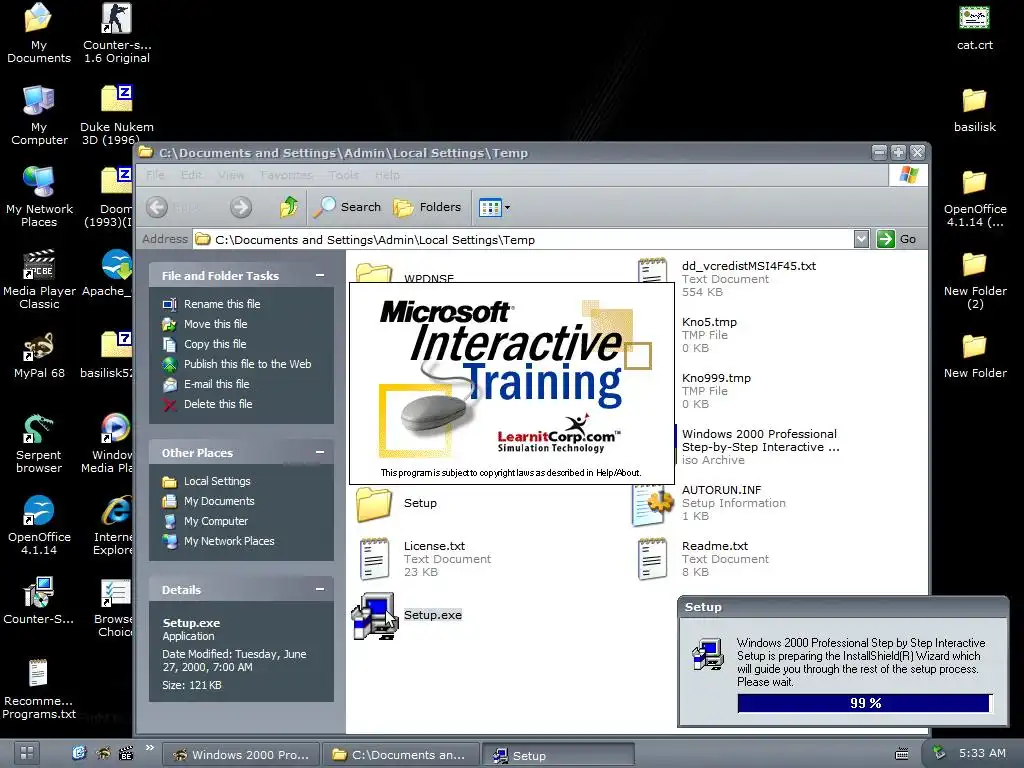Image resolution: width=1024 pixels, height=768 pixels.
Task: Click Rename this file link
Action: click(x=222, y=304)
